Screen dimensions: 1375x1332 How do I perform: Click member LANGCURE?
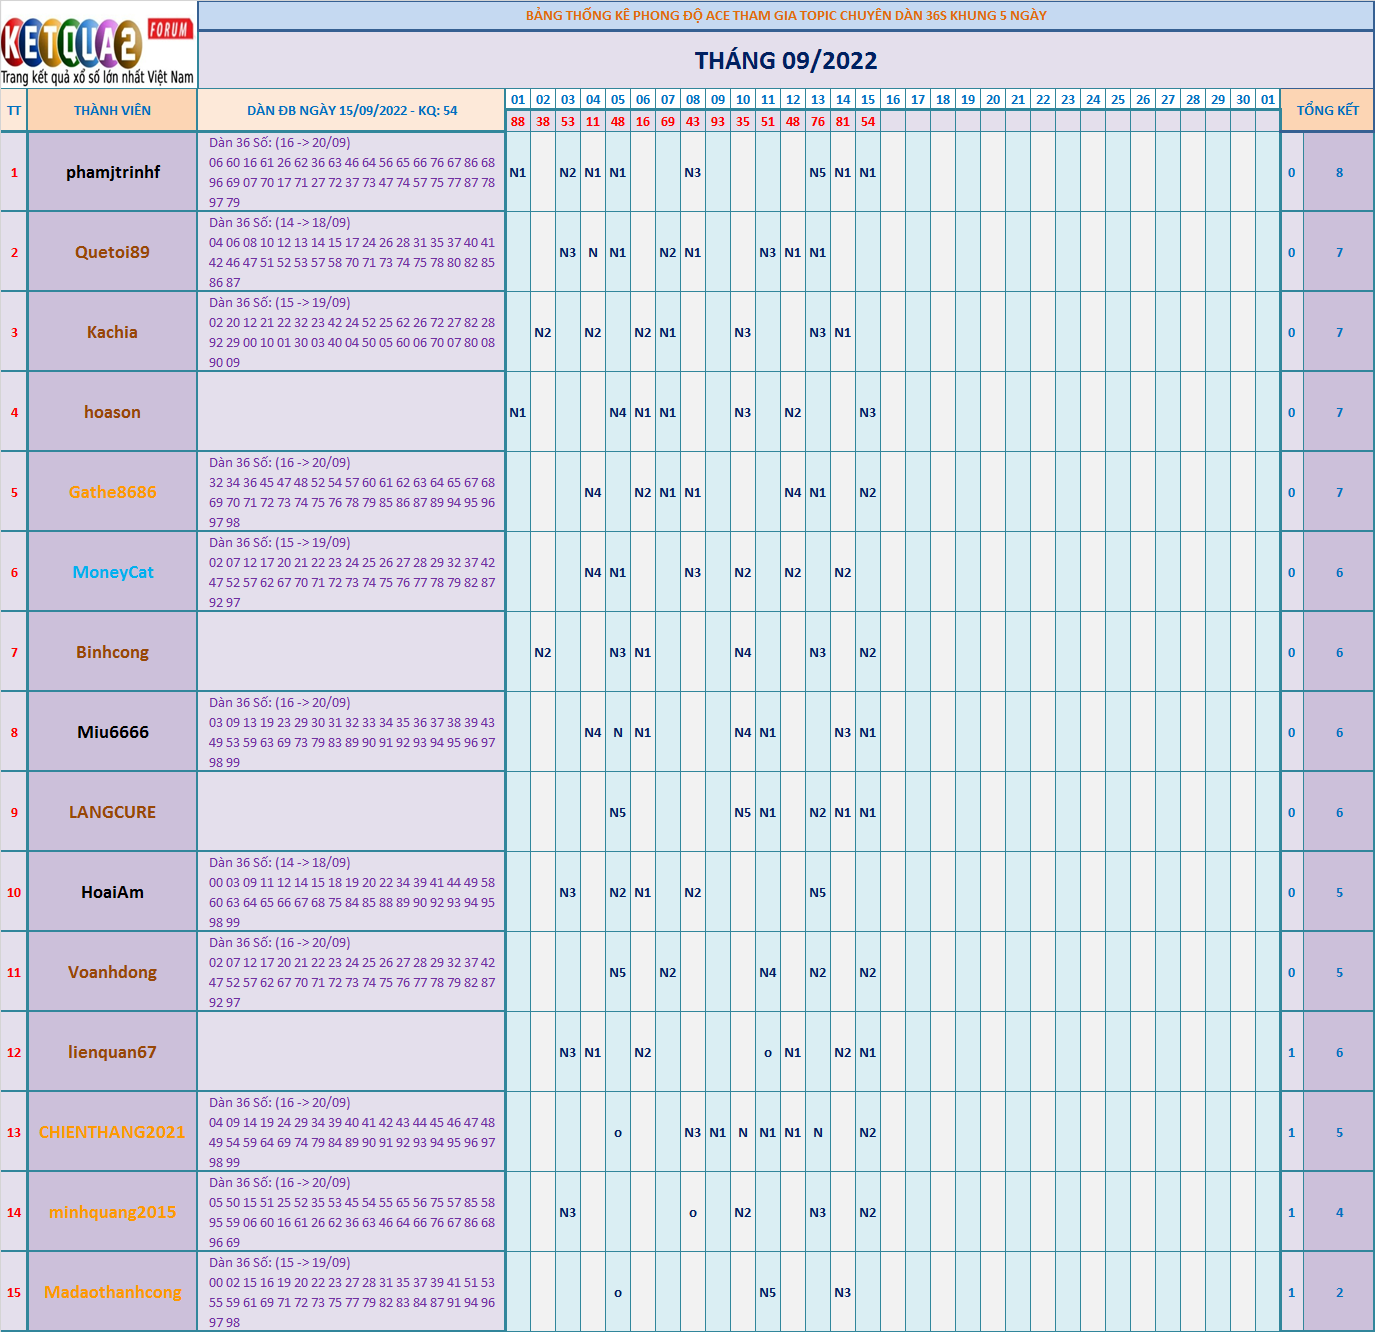click(112, 812)
